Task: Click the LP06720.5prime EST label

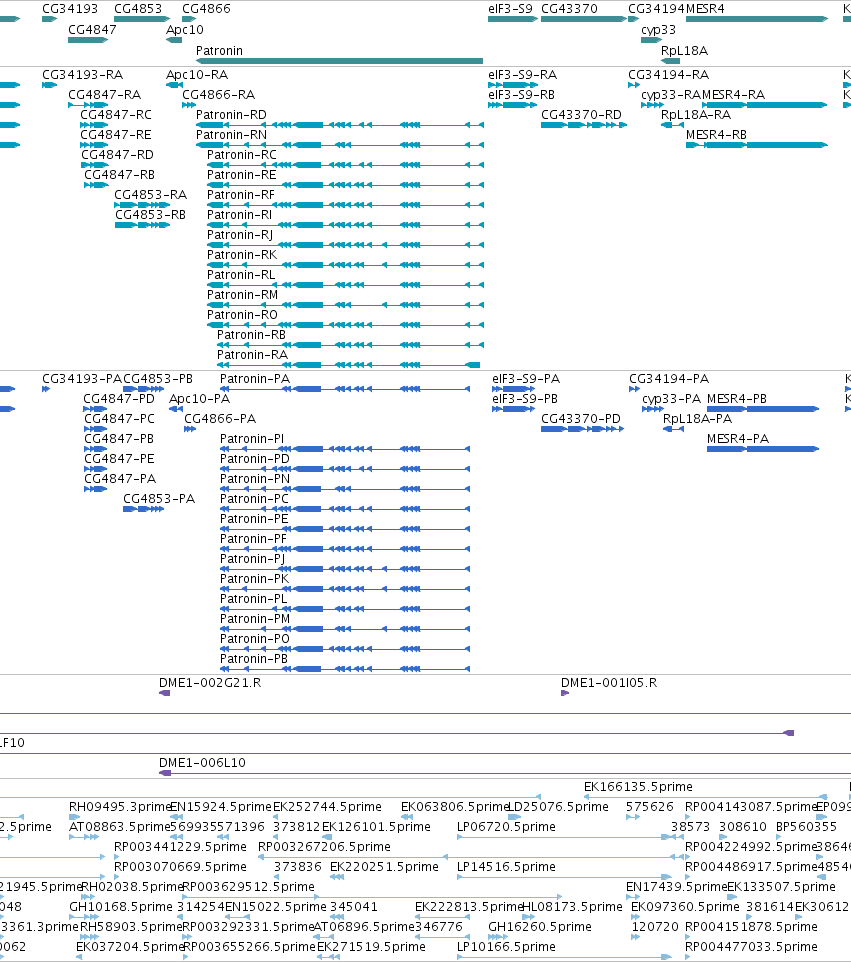Action: 506,826
